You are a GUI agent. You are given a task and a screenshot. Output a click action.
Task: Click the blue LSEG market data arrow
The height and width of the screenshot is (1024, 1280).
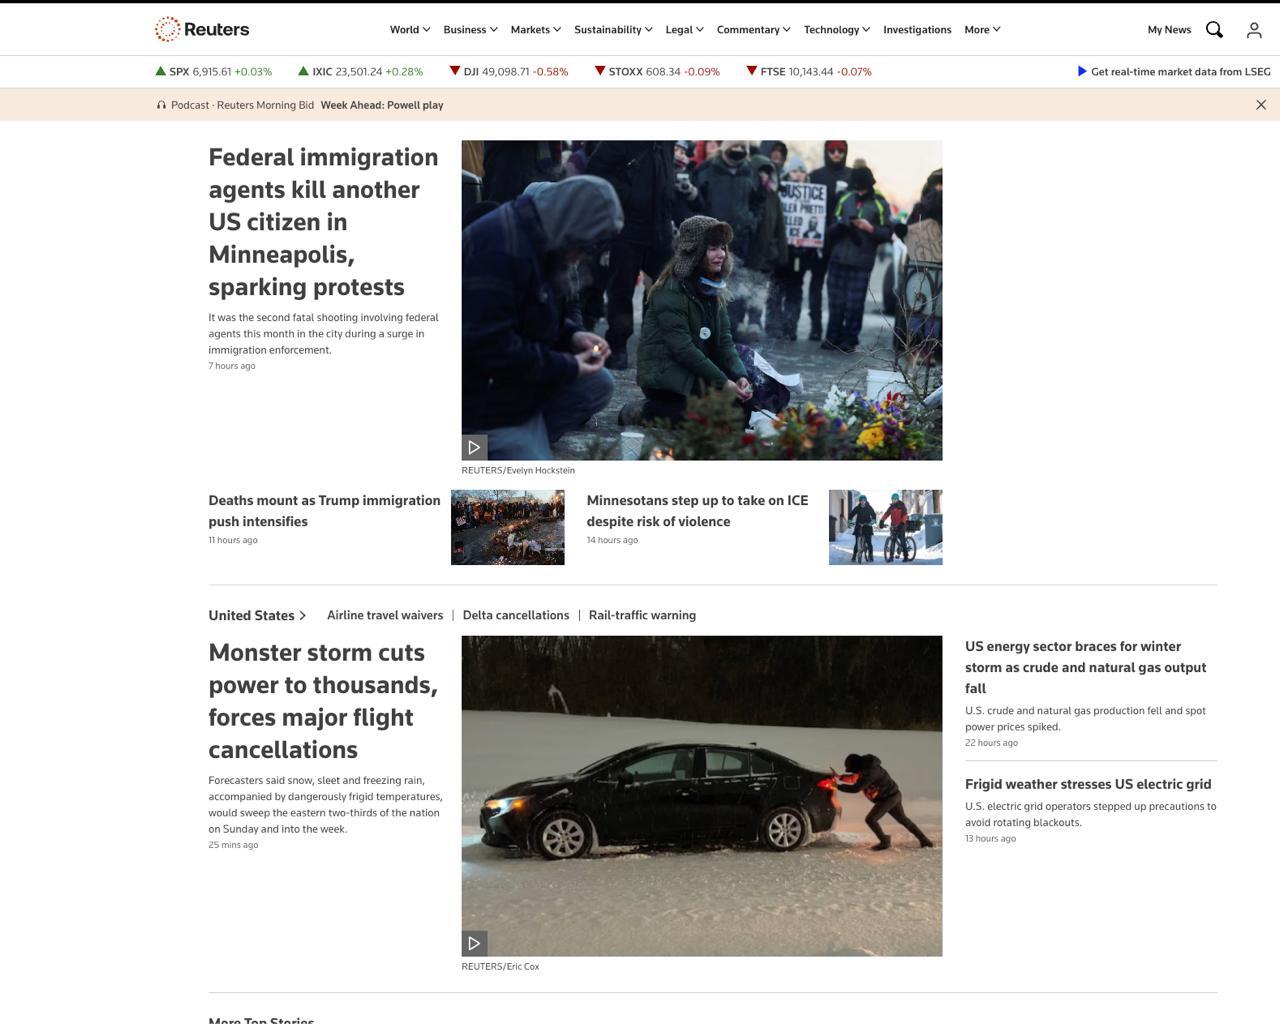pos(1081,72)
